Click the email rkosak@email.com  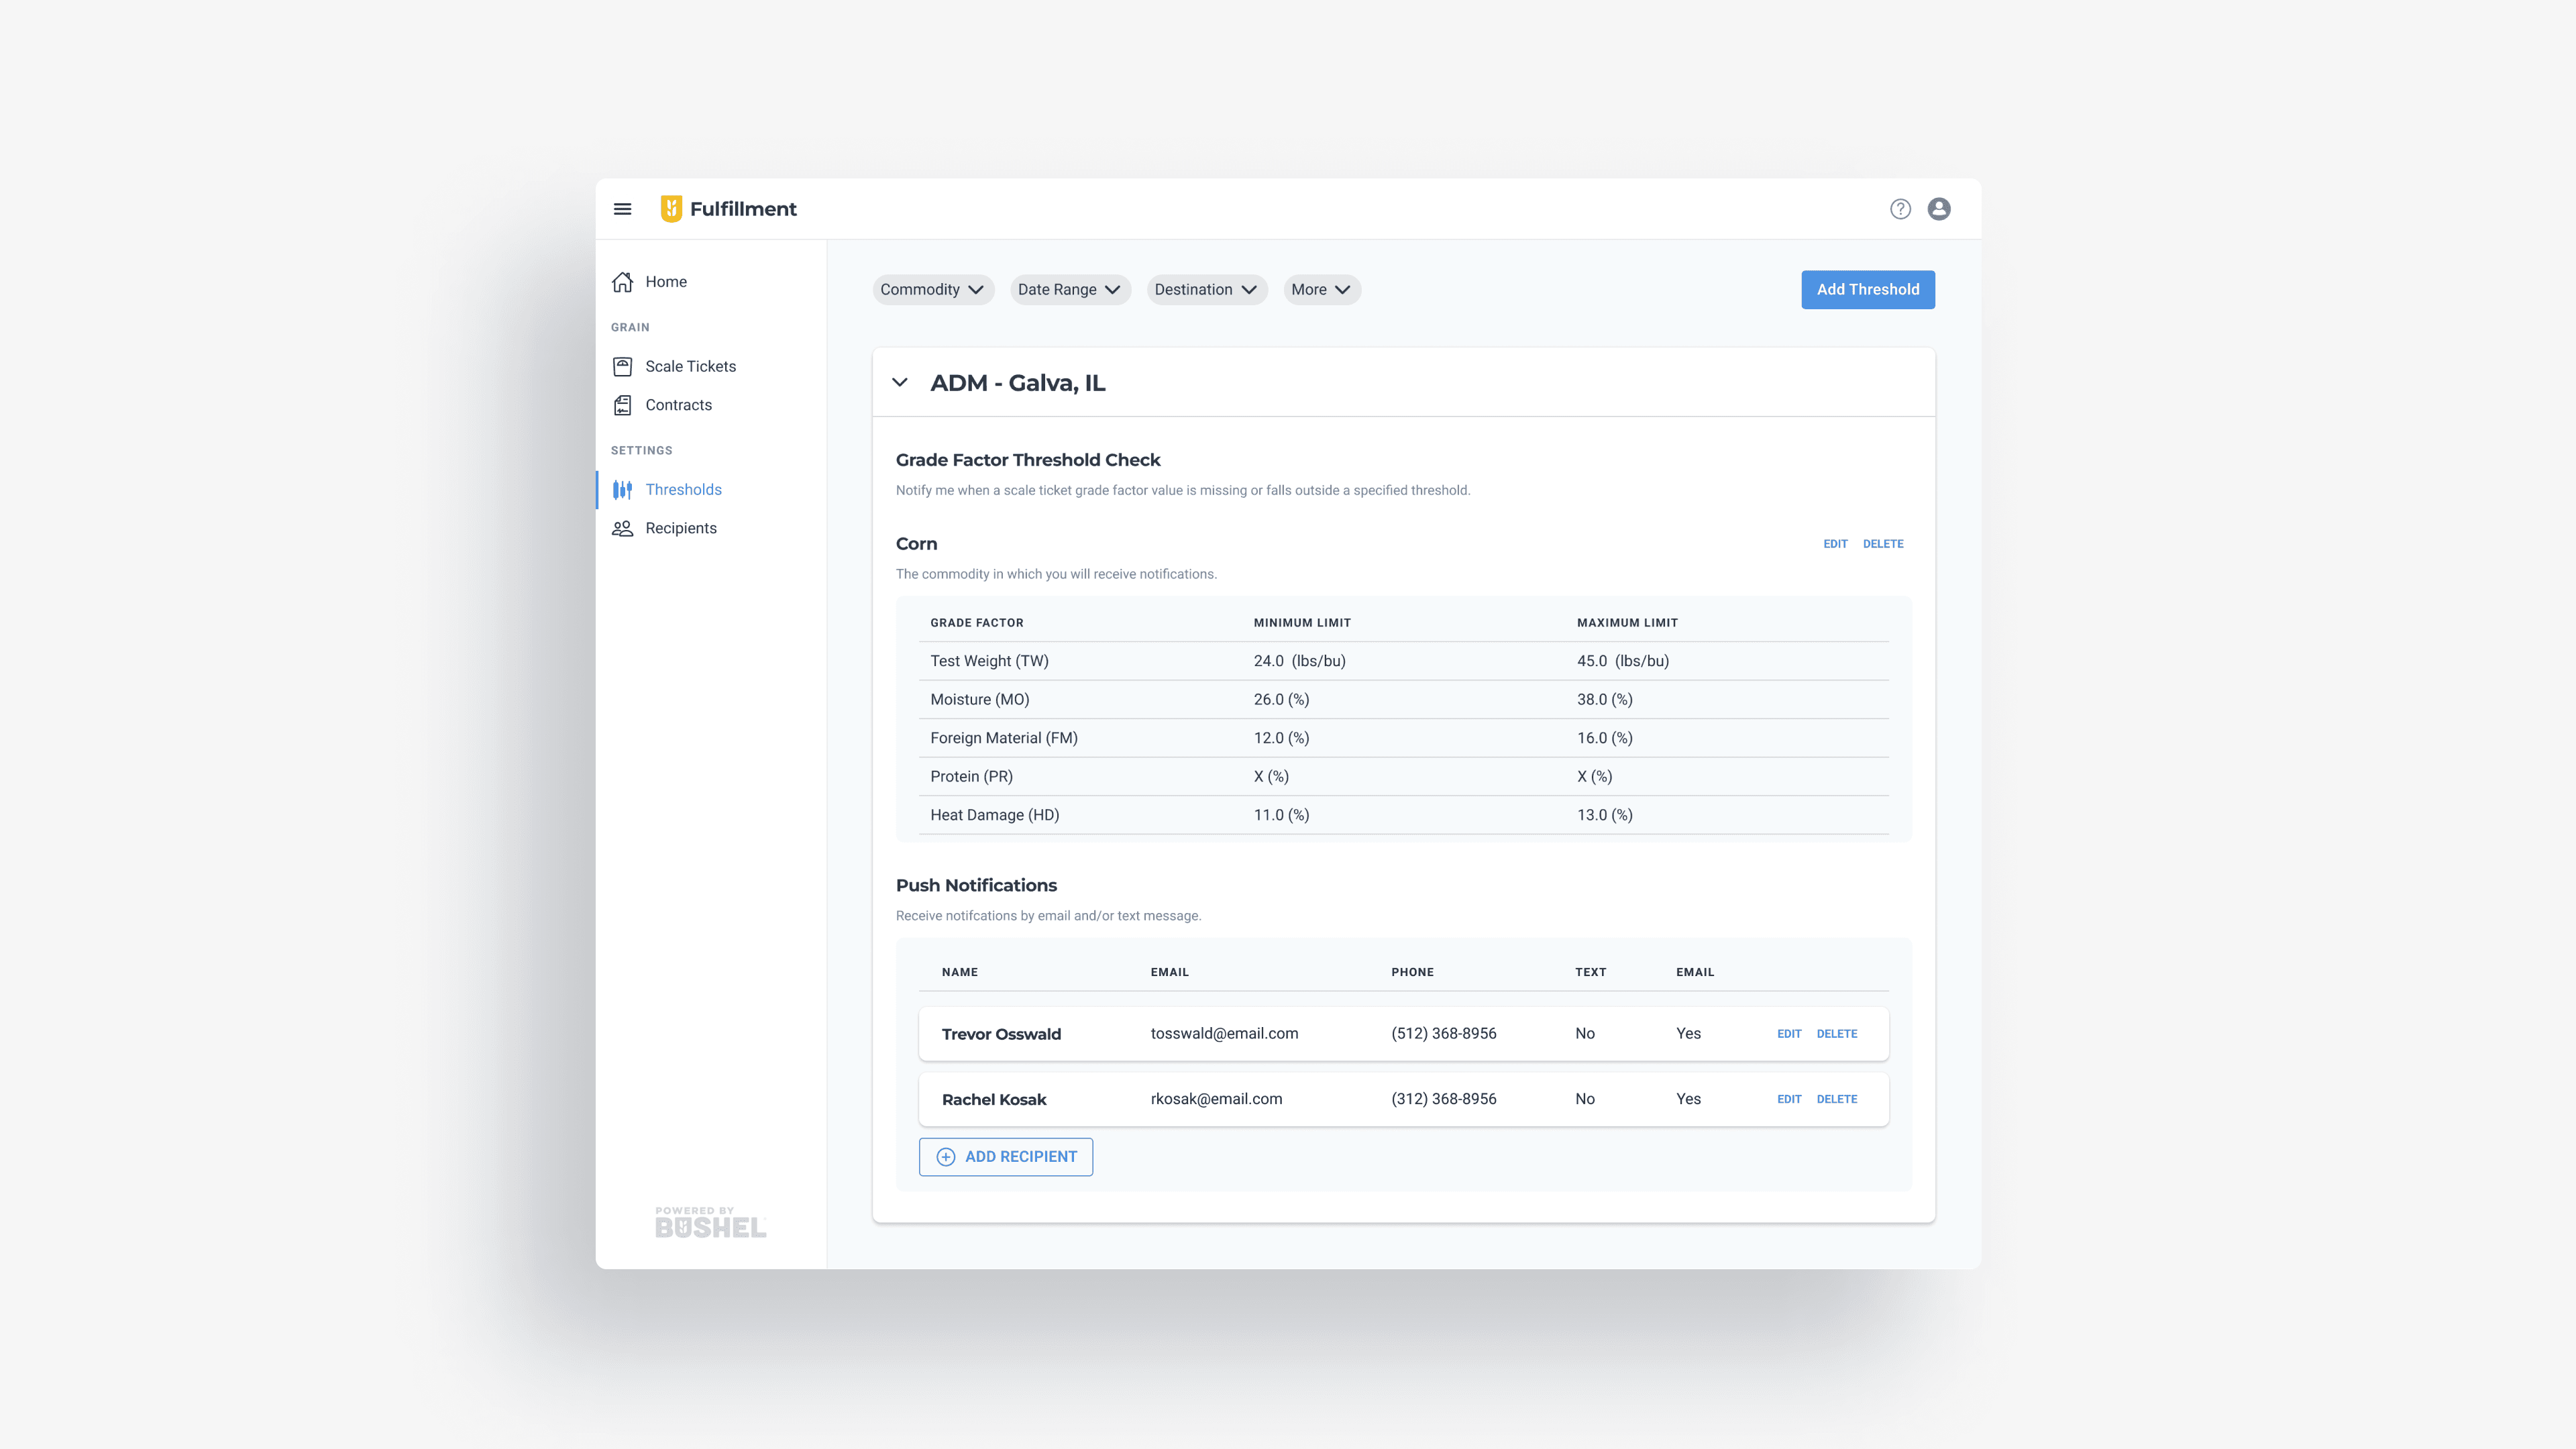point(1216,1099)
